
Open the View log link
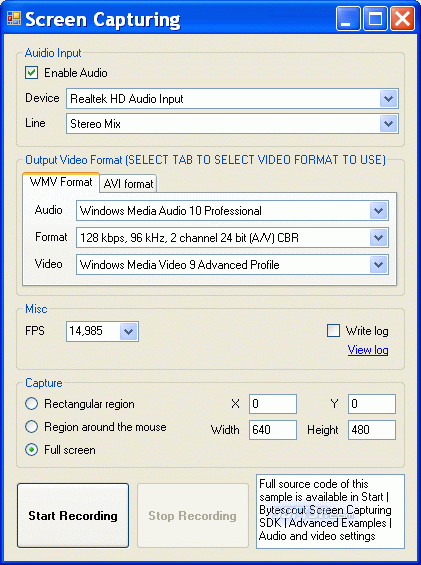tap(368, 350)
